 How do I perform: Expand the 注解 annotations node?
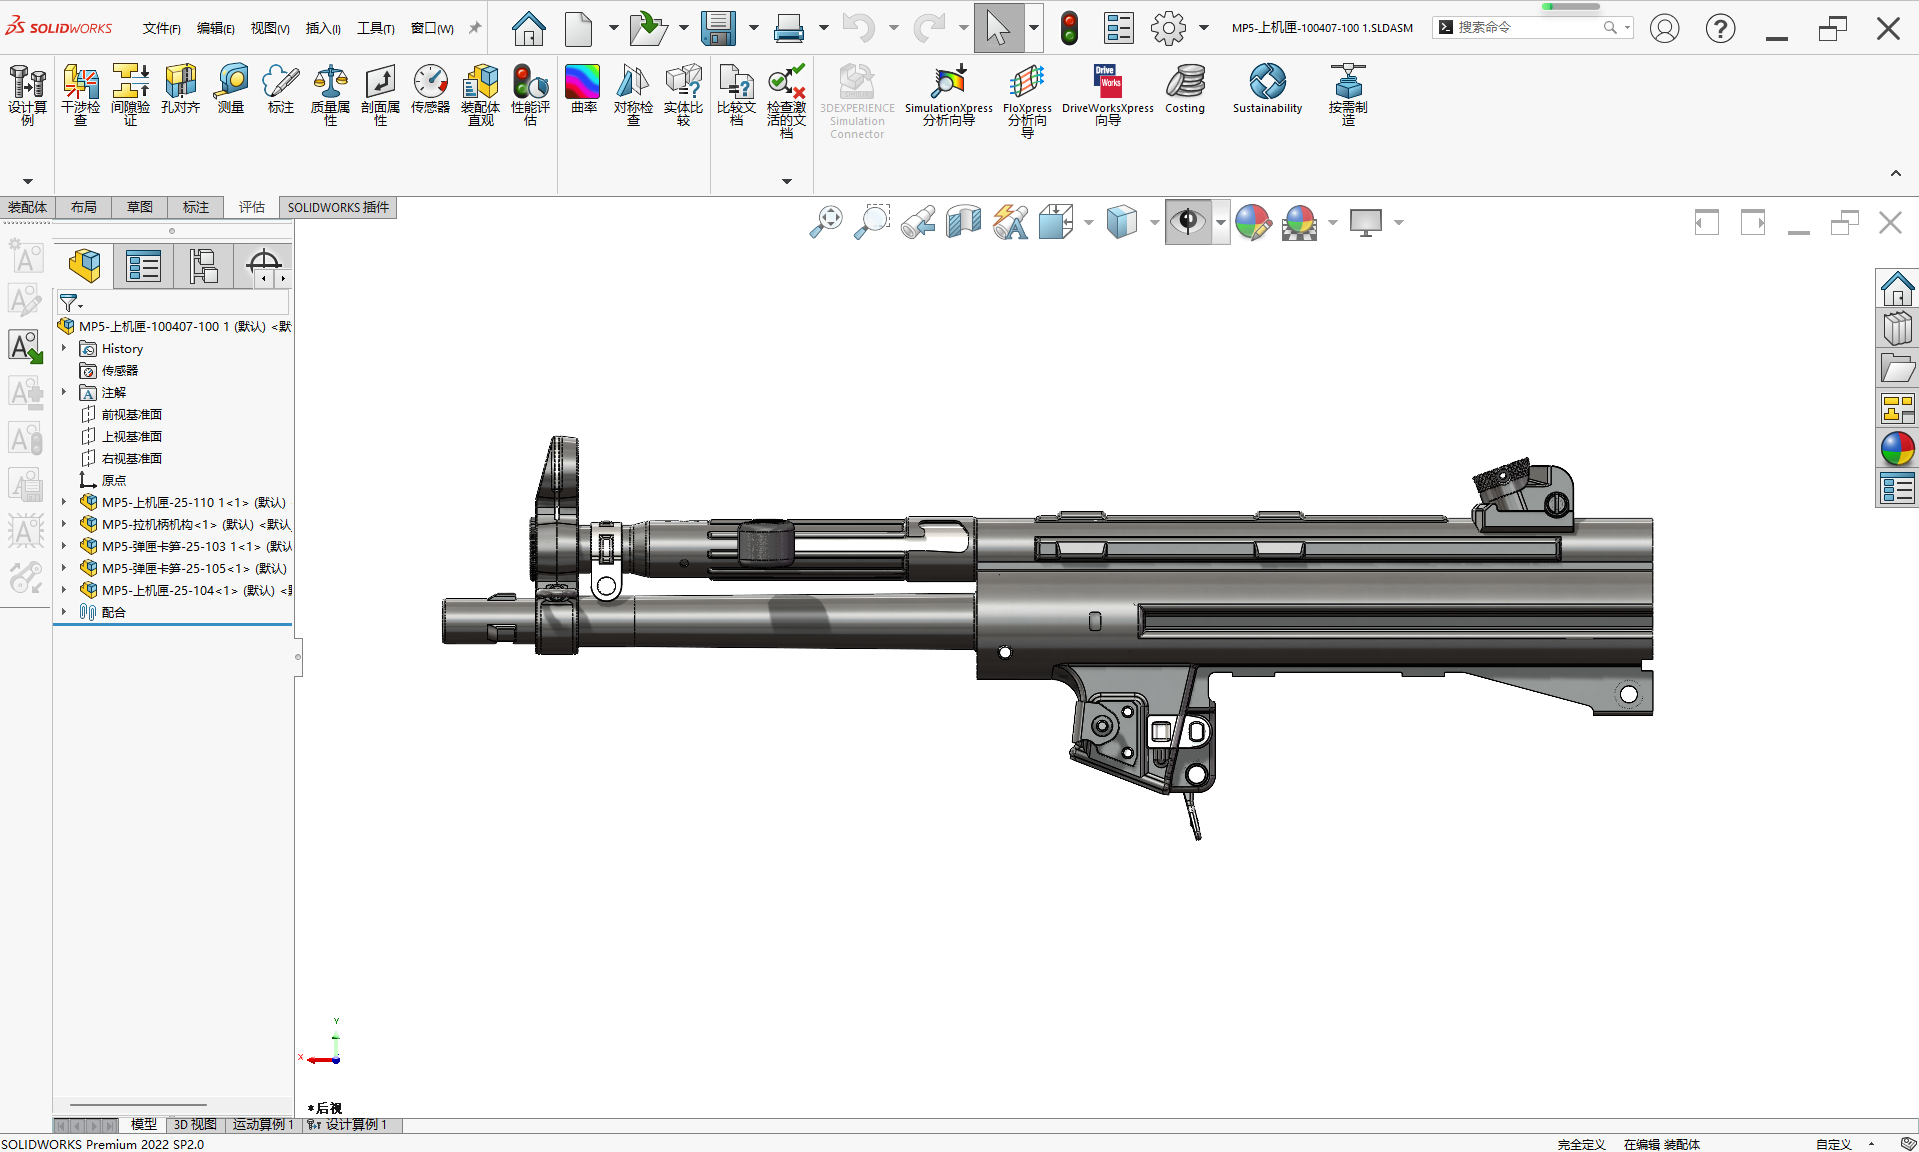(x=64, y=392)
